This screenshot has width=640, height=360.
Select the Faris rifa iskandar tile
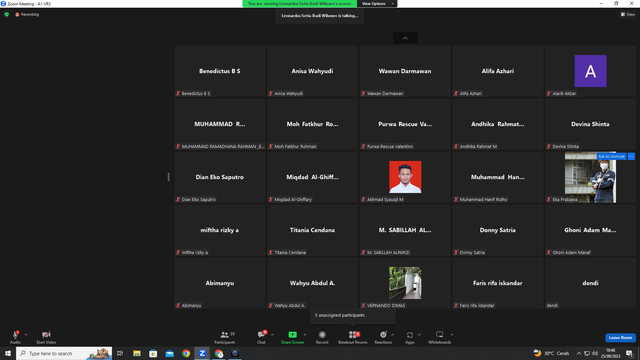click(498, 283)
